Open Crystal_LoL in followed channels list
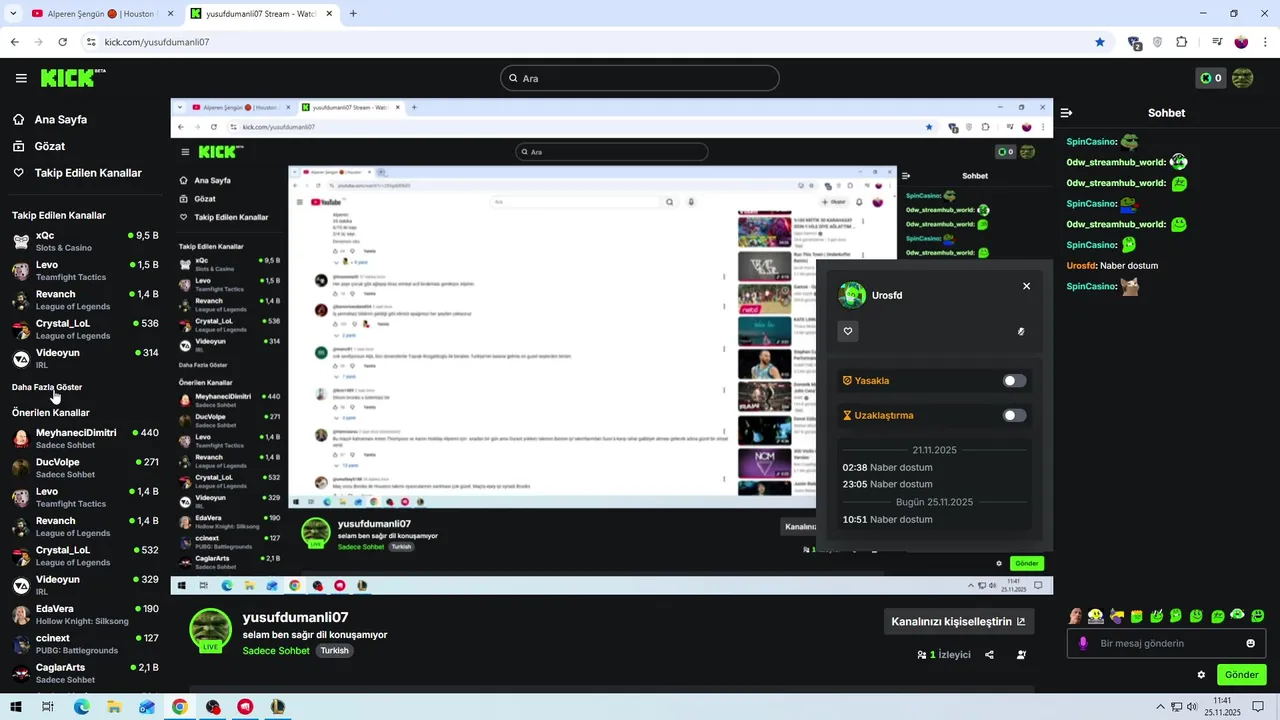 click(85, 329)
